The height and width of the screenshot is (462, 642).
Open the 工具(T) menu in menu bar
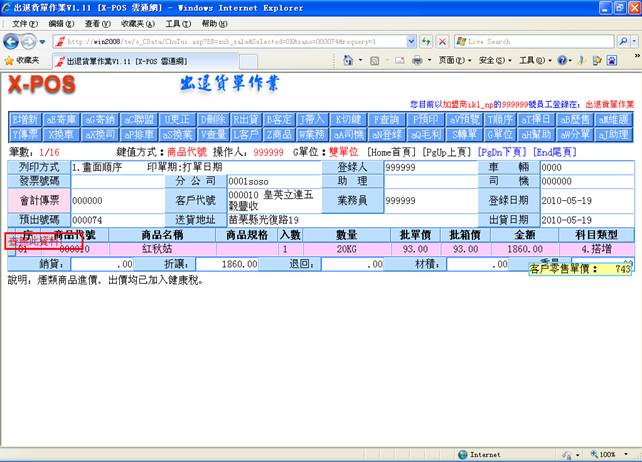click(x=177, y=23)
